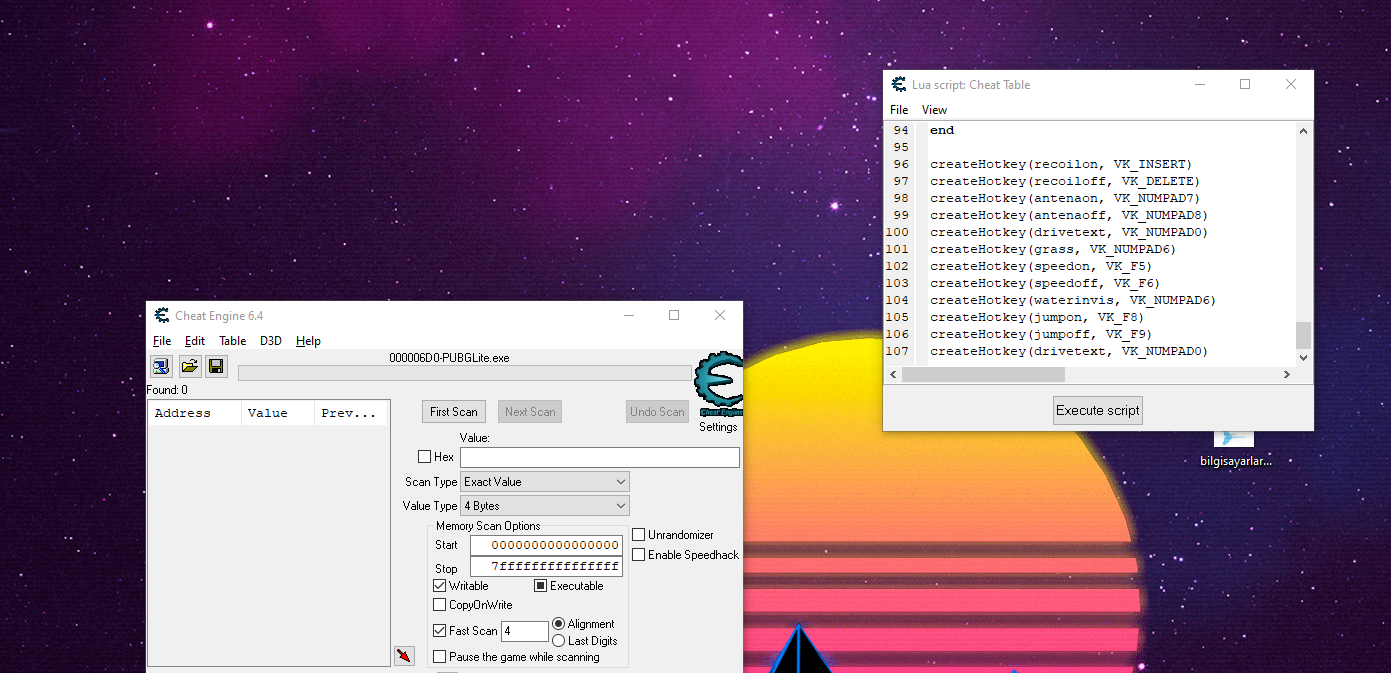Disable the Fast Scan checkbox

pos(439,631)
